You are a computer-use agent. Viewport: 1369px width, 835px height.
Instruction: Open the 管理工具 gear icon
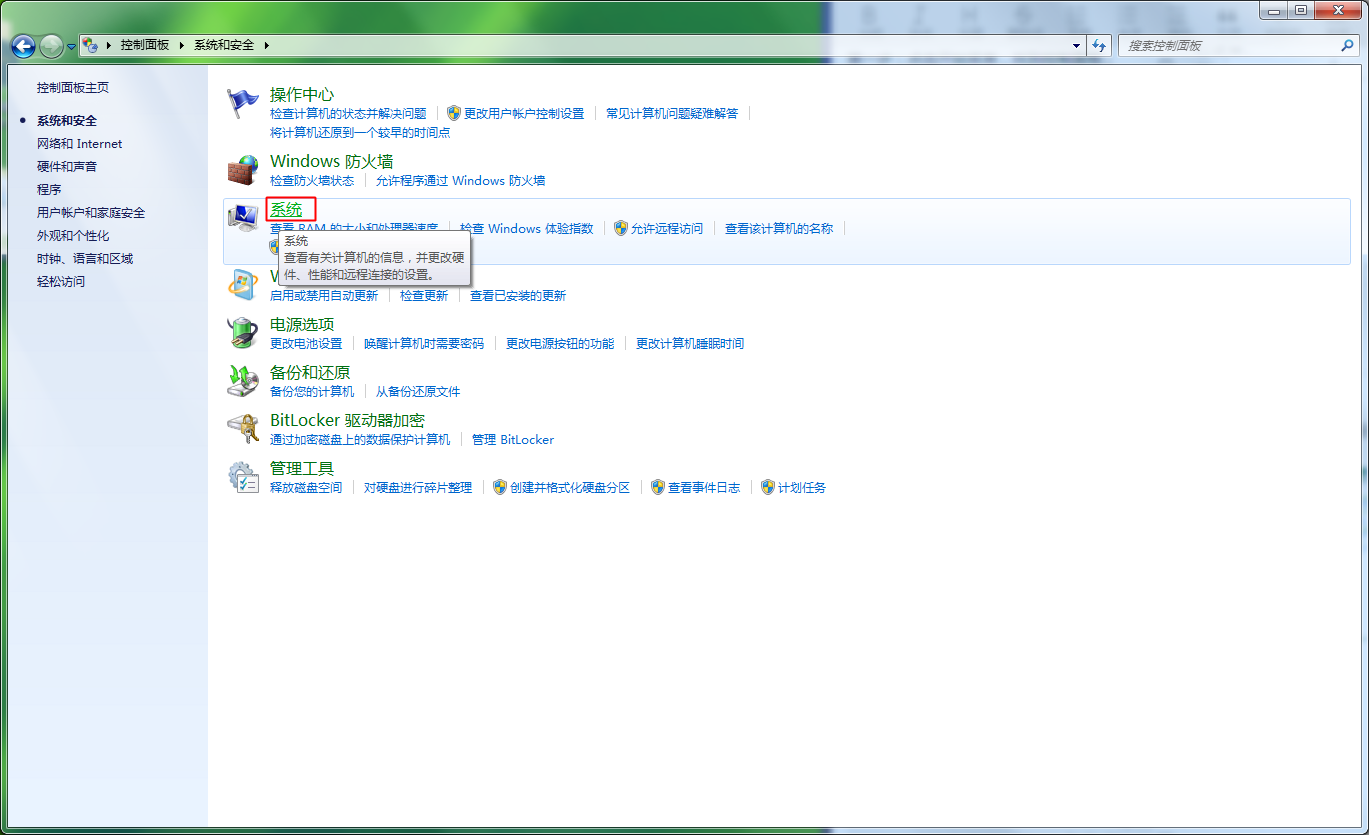click(243, 477)
